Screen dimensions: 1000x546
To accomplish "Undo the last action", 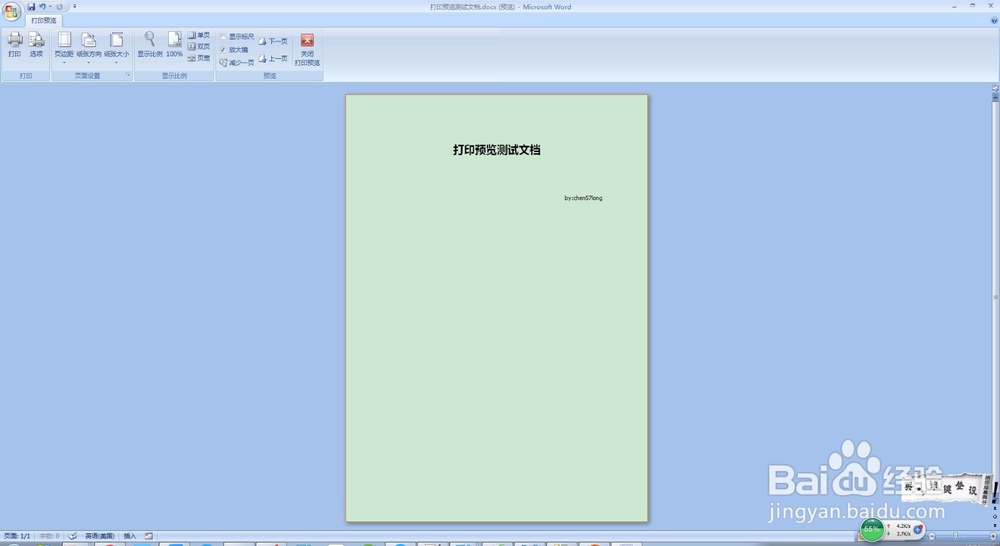I will (42, 6).
